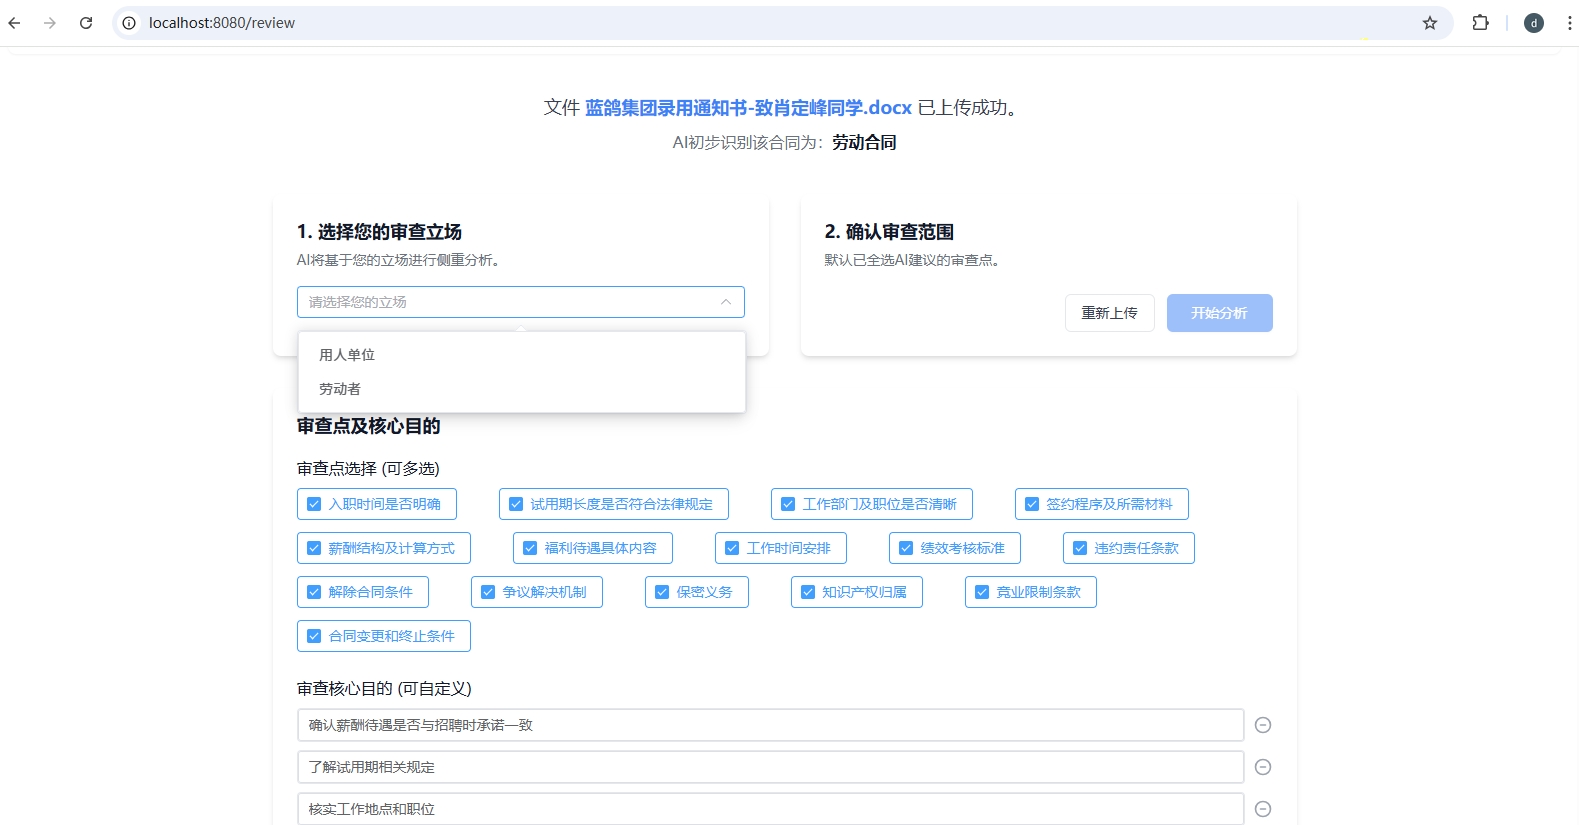
Task: Uncheck 工作部门及职位是否清晰
Action: coord(872,504)
